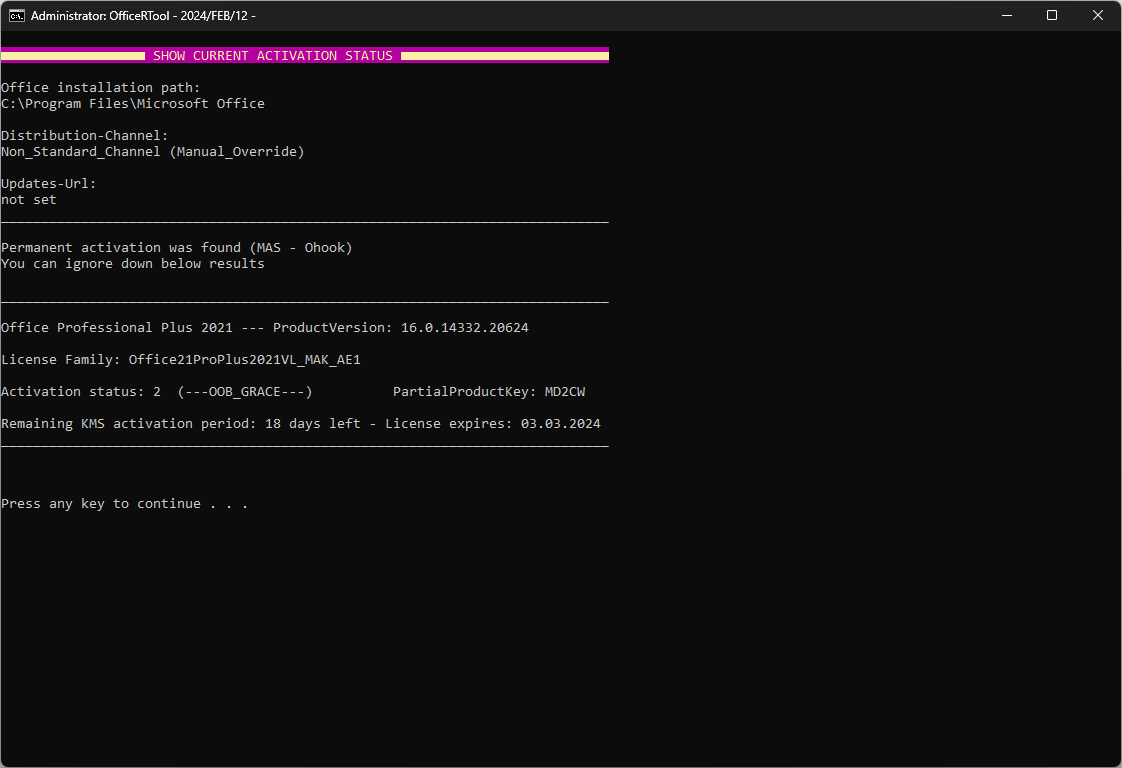Viewport: 1122px width, 768px height.
Task: Maximize the OfficeRTool console window
Action: [1052, 15]
